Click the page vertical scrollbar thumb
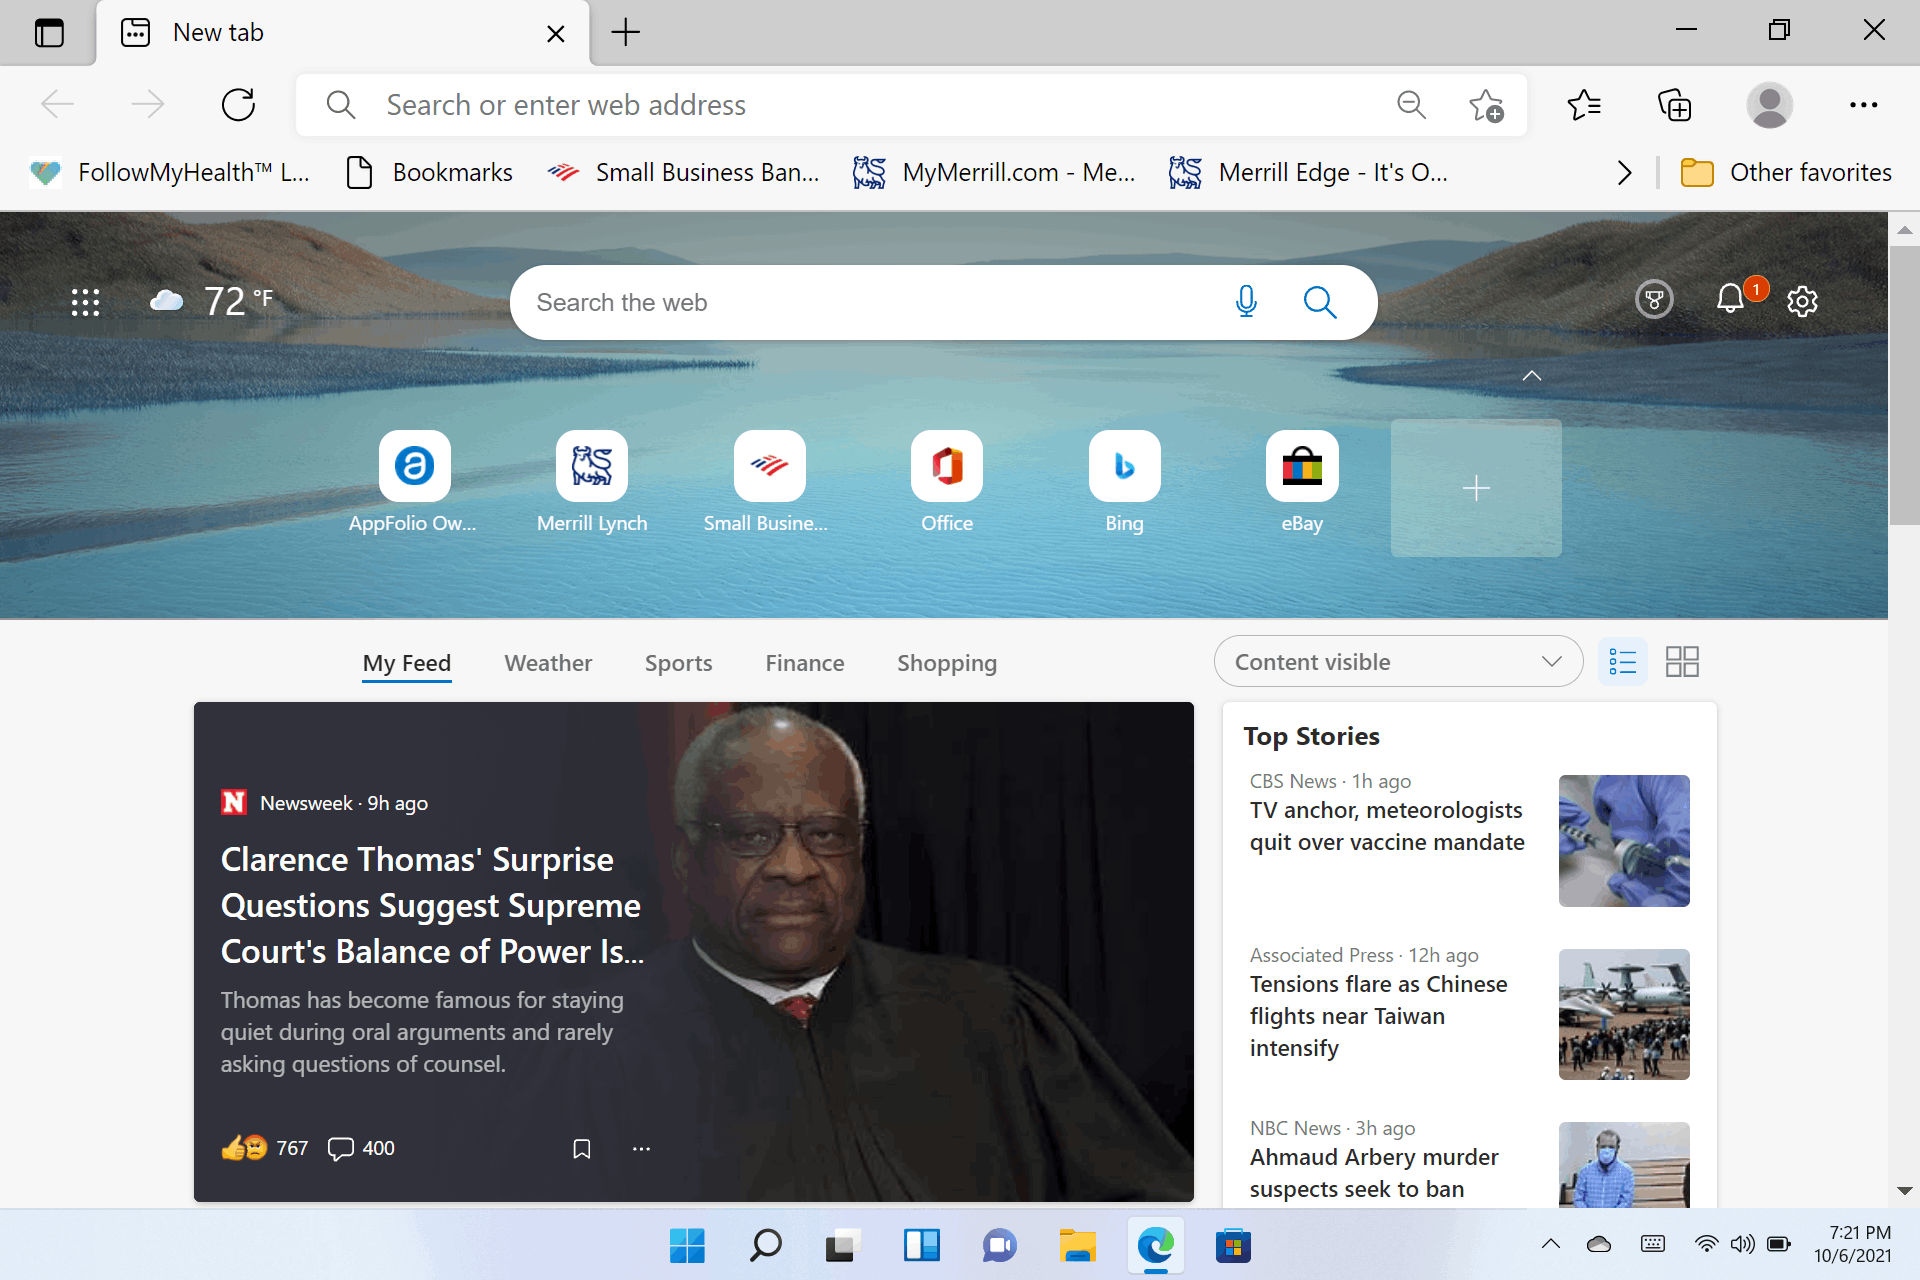 1904,385
